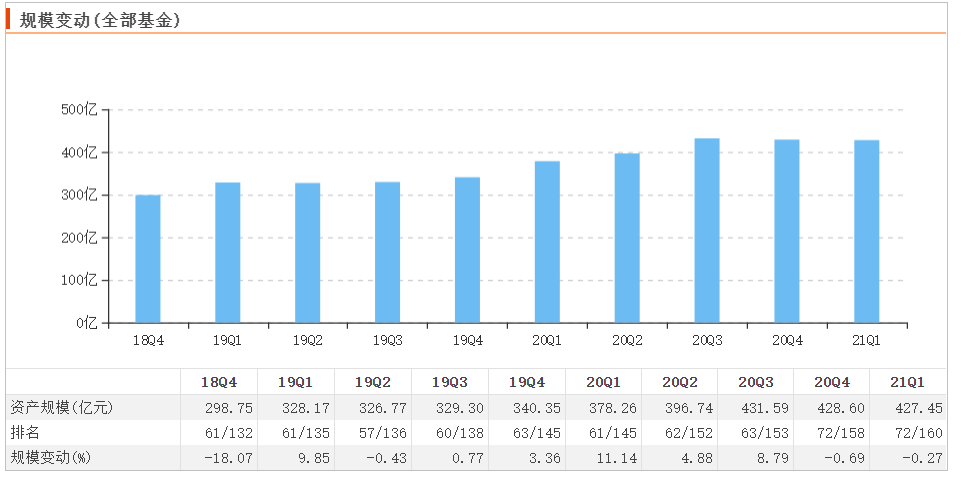Click ranking cell 63/145
Screen dimensions: 962x477
point(539,433)
